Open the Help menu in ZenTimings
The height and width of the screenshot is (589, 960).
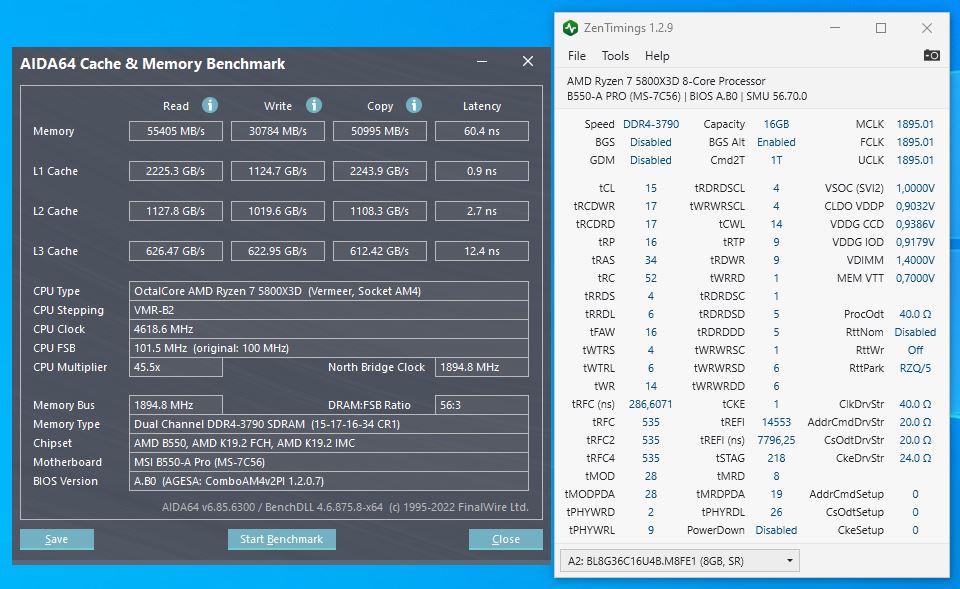pyautogui.click(x=657, y=56)
